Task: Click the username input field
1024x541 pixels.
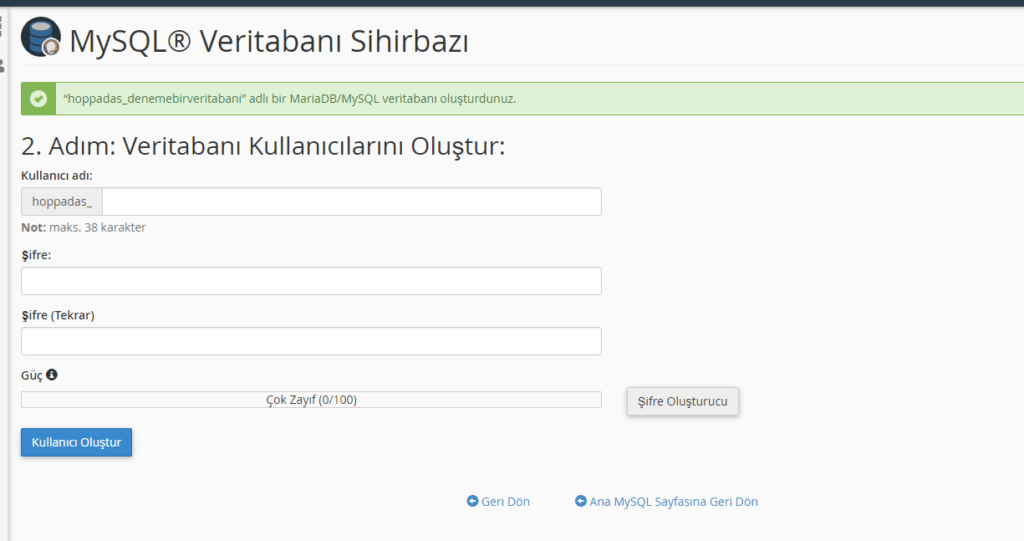Action: click(x=351, y=201)
